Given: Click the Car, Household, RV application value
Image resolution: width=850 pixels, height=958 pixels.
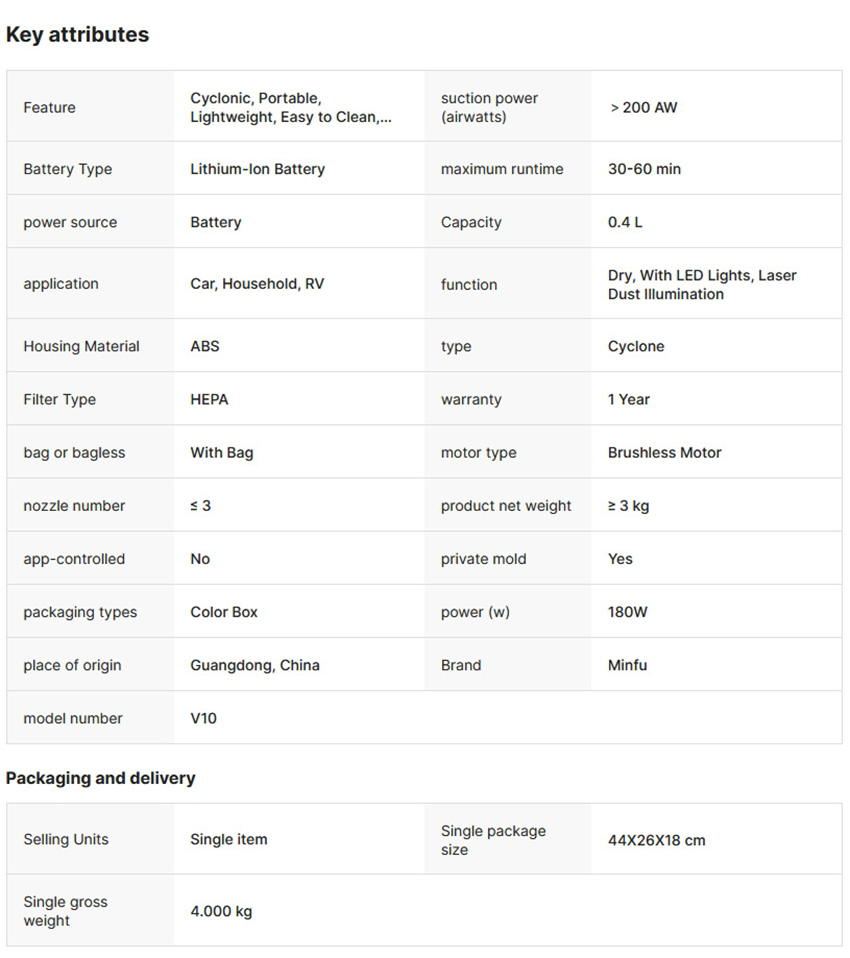Looking at the screenshot, I should tap(257, 284).
